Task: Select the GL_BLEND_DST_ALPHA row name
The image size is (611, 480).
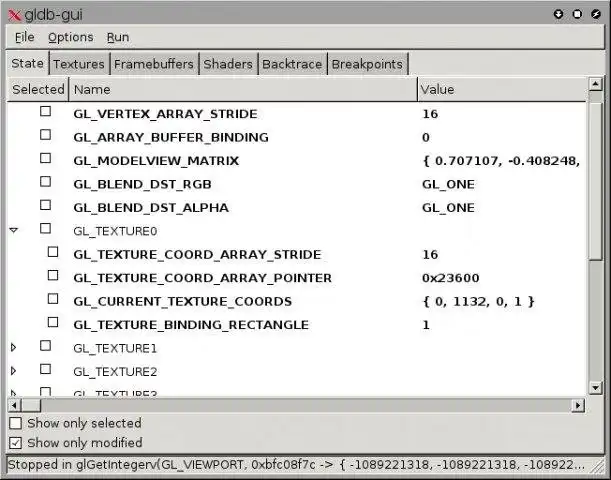Action: (151, 207)
